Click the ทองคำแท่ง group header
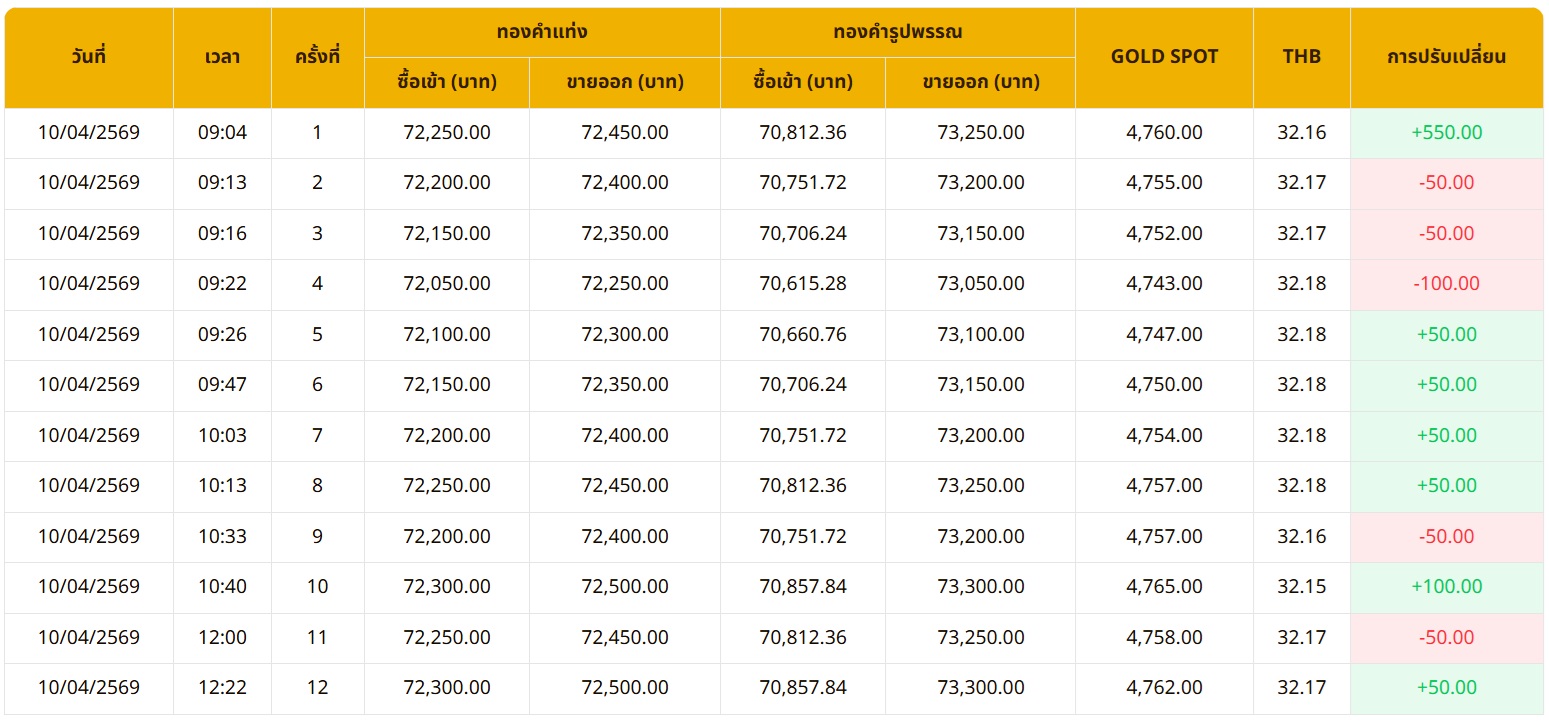The width and height of the screenshot is (1549, 723). (542, 32)
